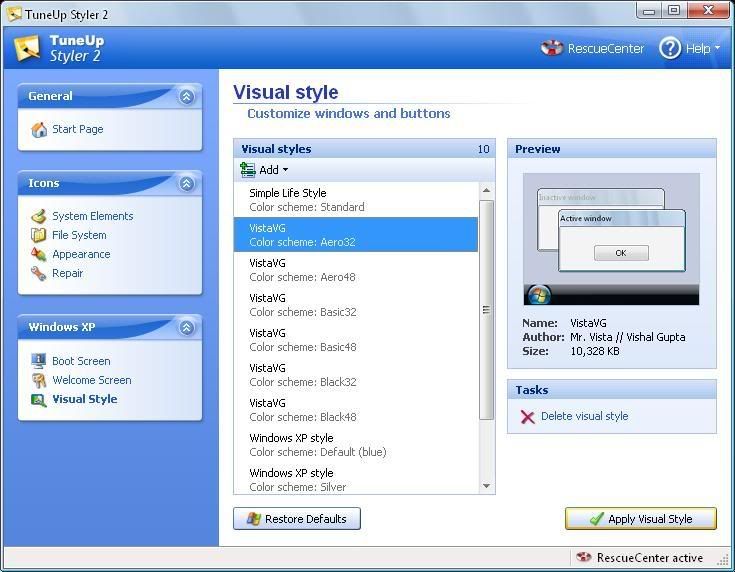Click the Repair wrench icon
The width and height of the screenshot is (735, 572).
pos(39,273)
